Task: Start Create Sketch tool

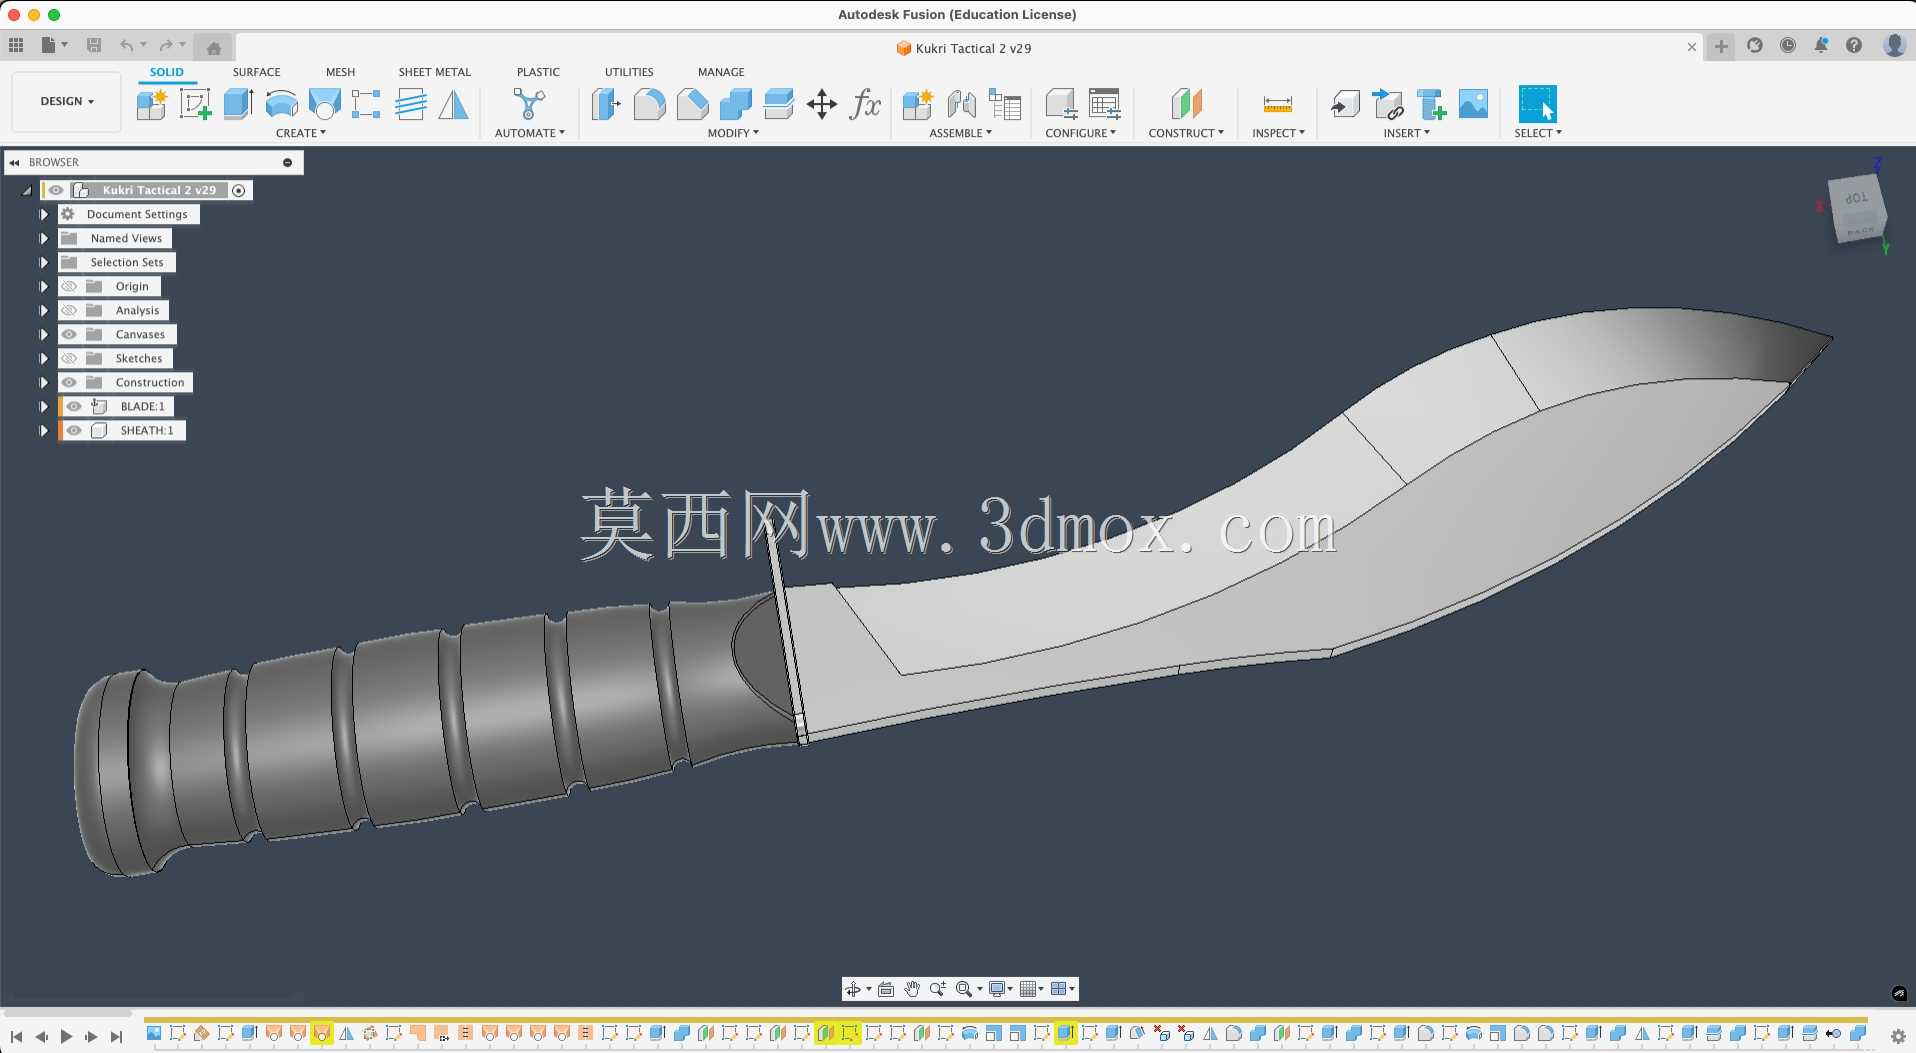Action: pos(195,104)
